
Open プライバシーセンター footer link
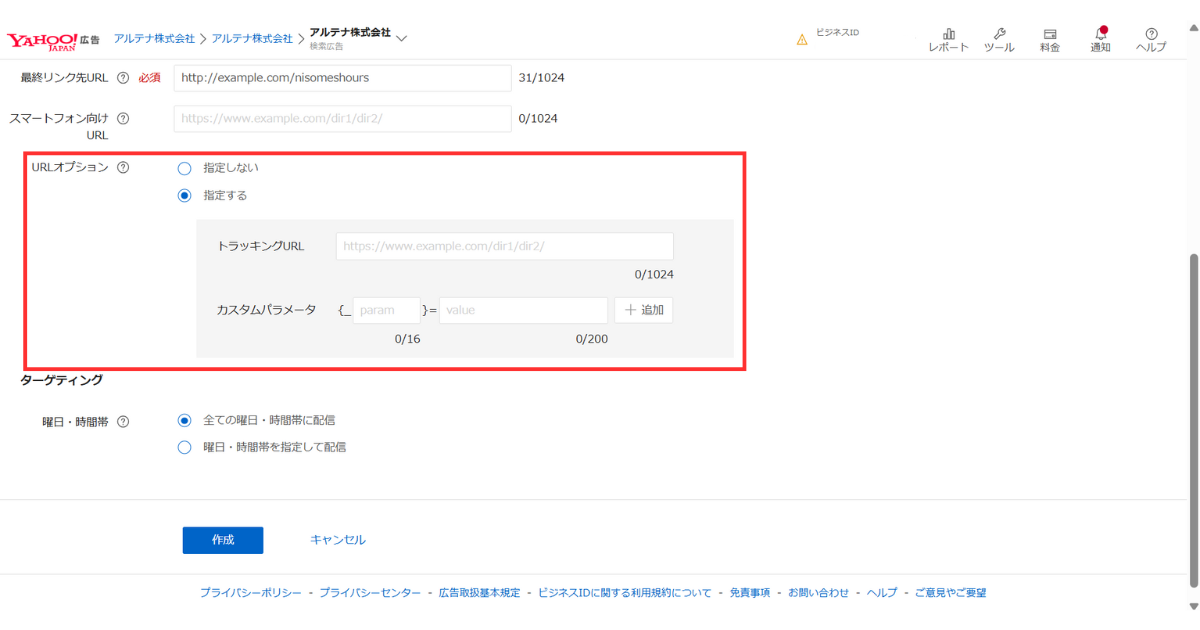pyautogui.click(x=370, y=593)
